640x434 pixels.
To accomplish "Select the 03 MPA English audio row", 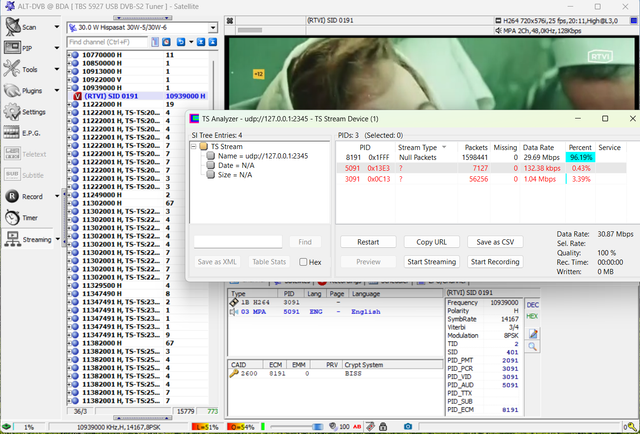I will (335, 312).
